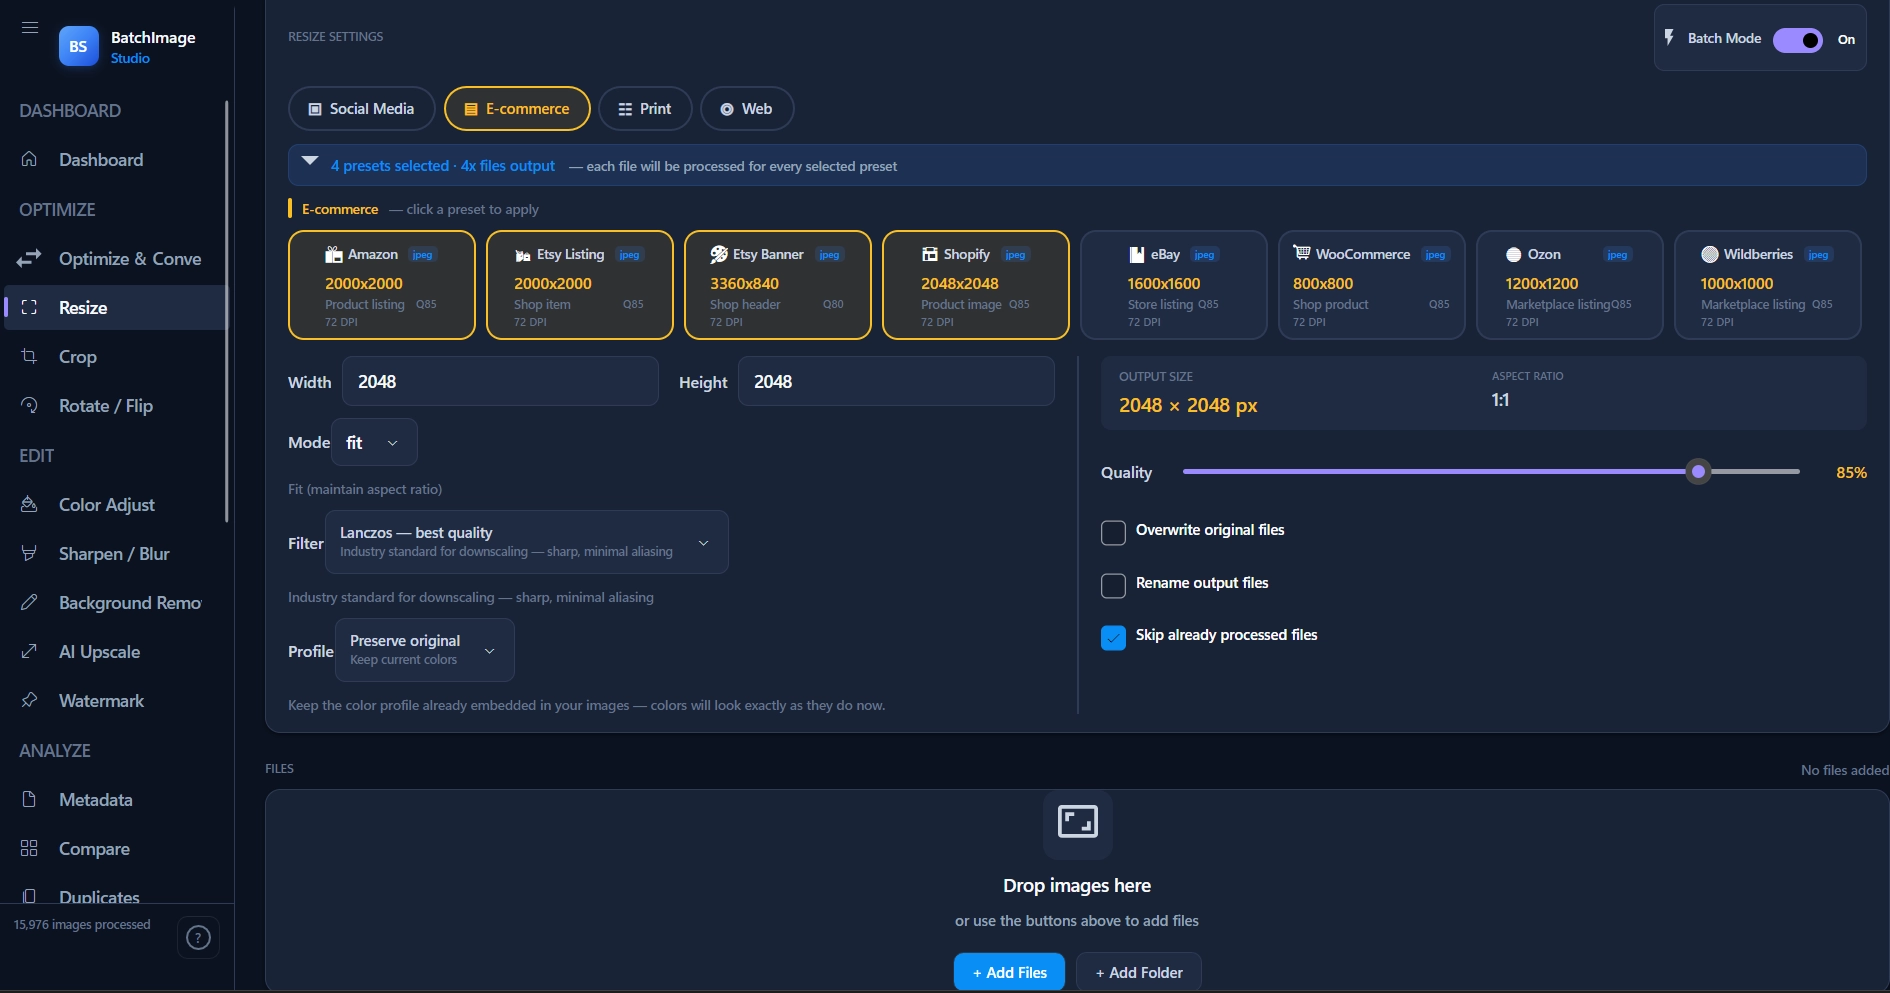Click the Add Files button

pyautogui.click(x=1009, y=972)
